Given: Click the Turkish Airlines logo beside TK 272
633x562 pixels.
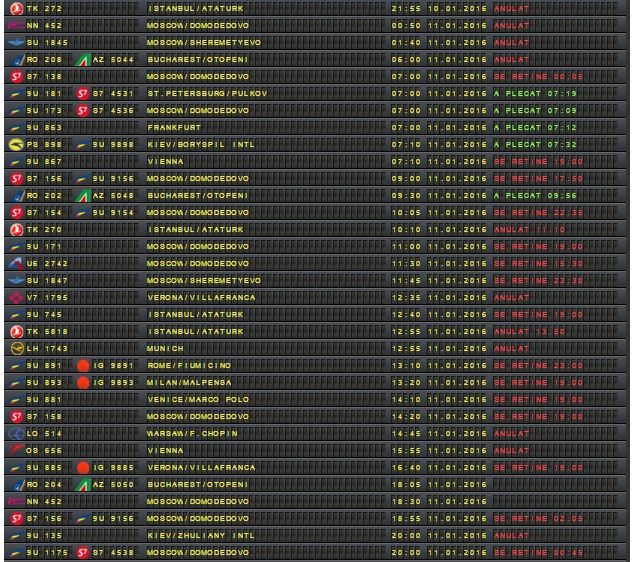Looking at the screenshot, I should pos(16,8).
